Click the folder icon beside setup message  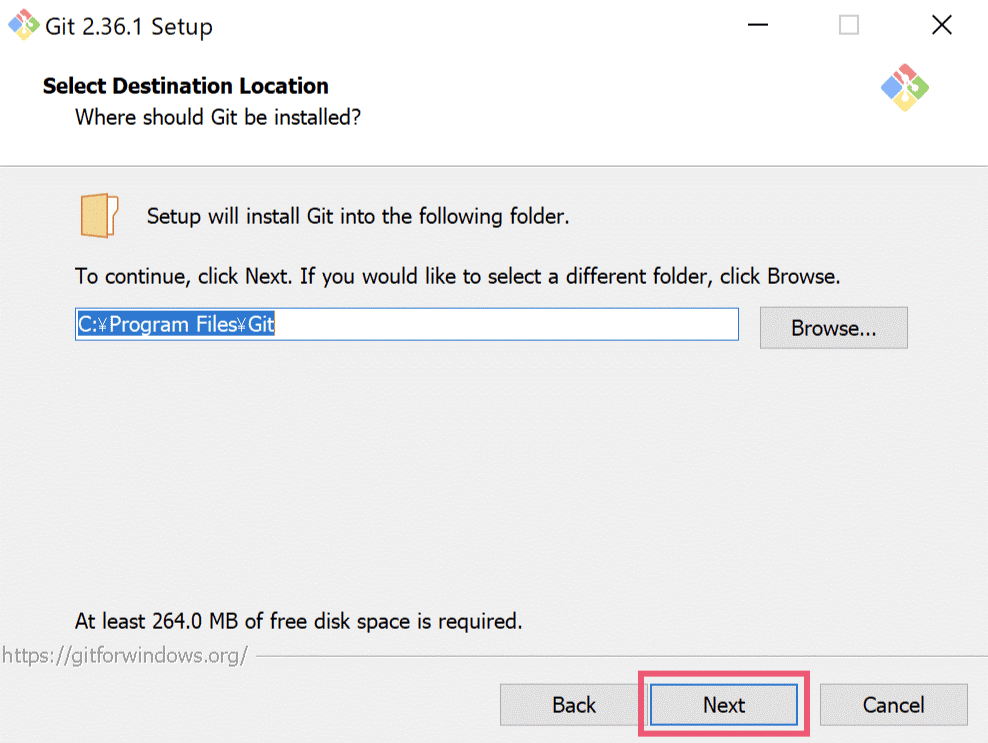[x=100, y=216]
